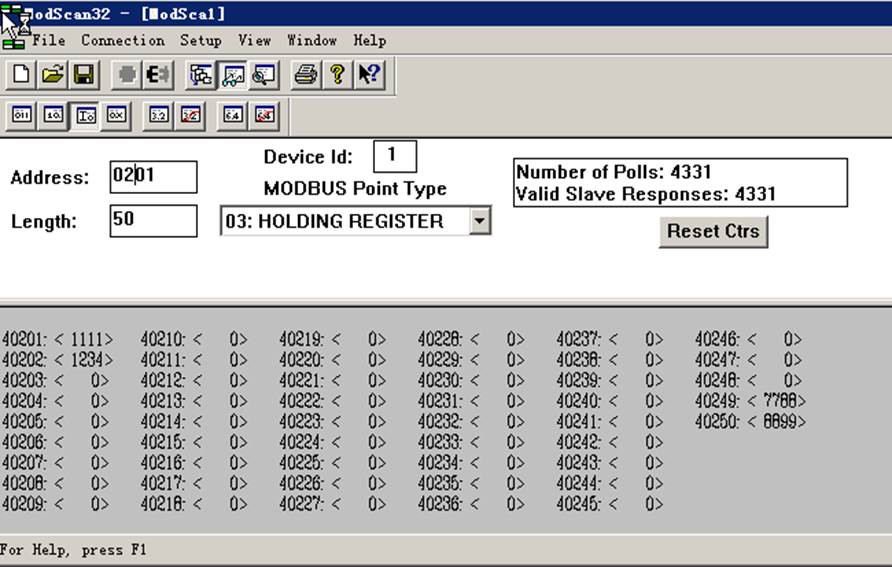The width and height of the screenshot is (892, 567).
Task: Select hexadecimal display format icon
Action: [x=116, y=115]
